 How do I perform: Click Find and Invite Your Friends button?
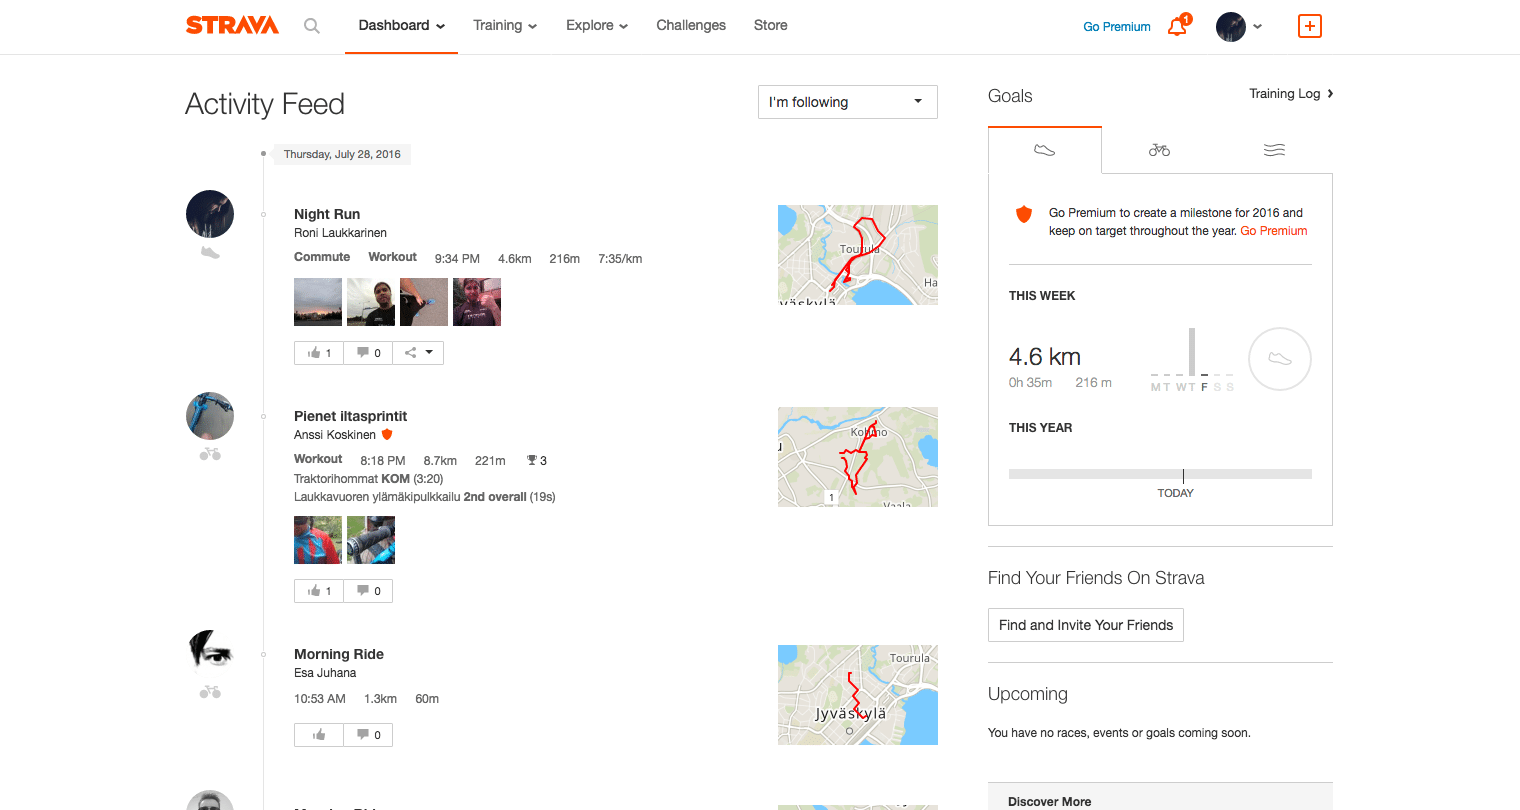[x=1086, y=625]
